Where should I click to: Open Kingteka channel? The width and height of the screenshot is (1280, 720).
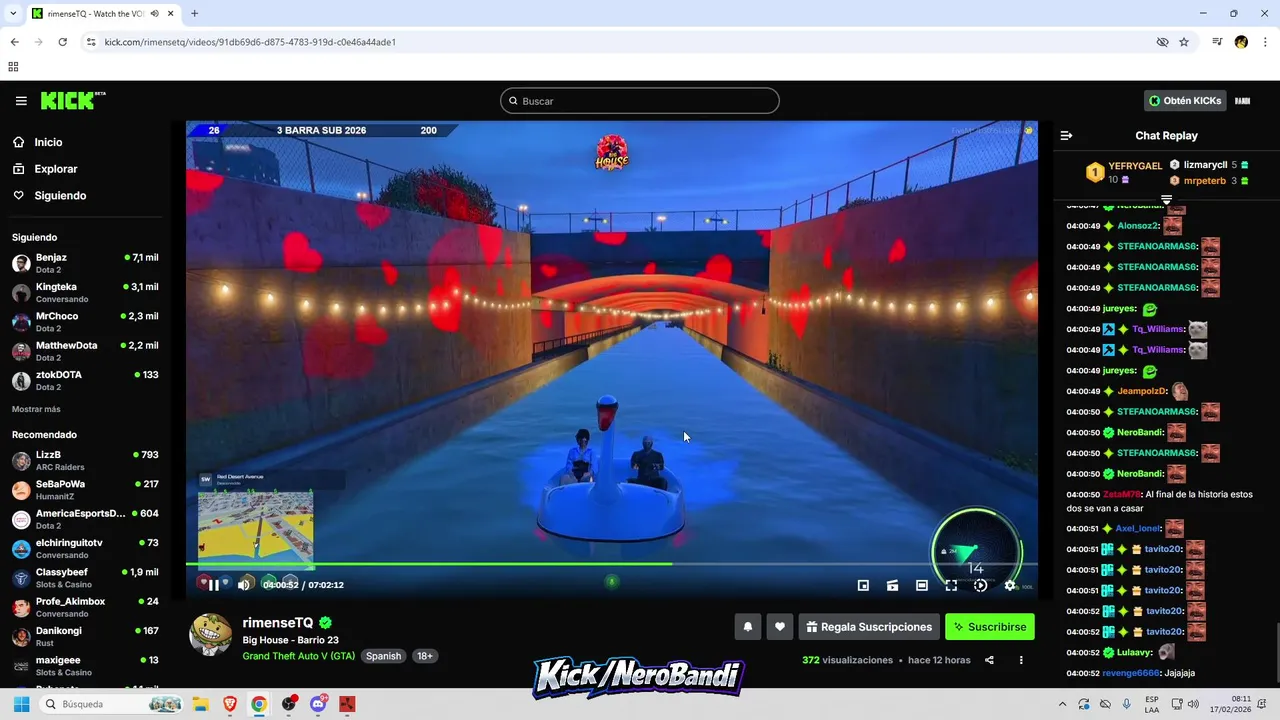[85, 293]
